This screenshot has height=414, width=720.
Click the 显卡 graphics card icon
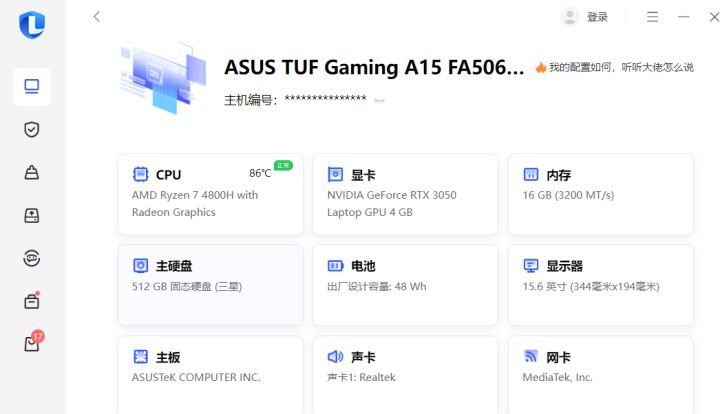pyautogui.click(x=335, y=174)
